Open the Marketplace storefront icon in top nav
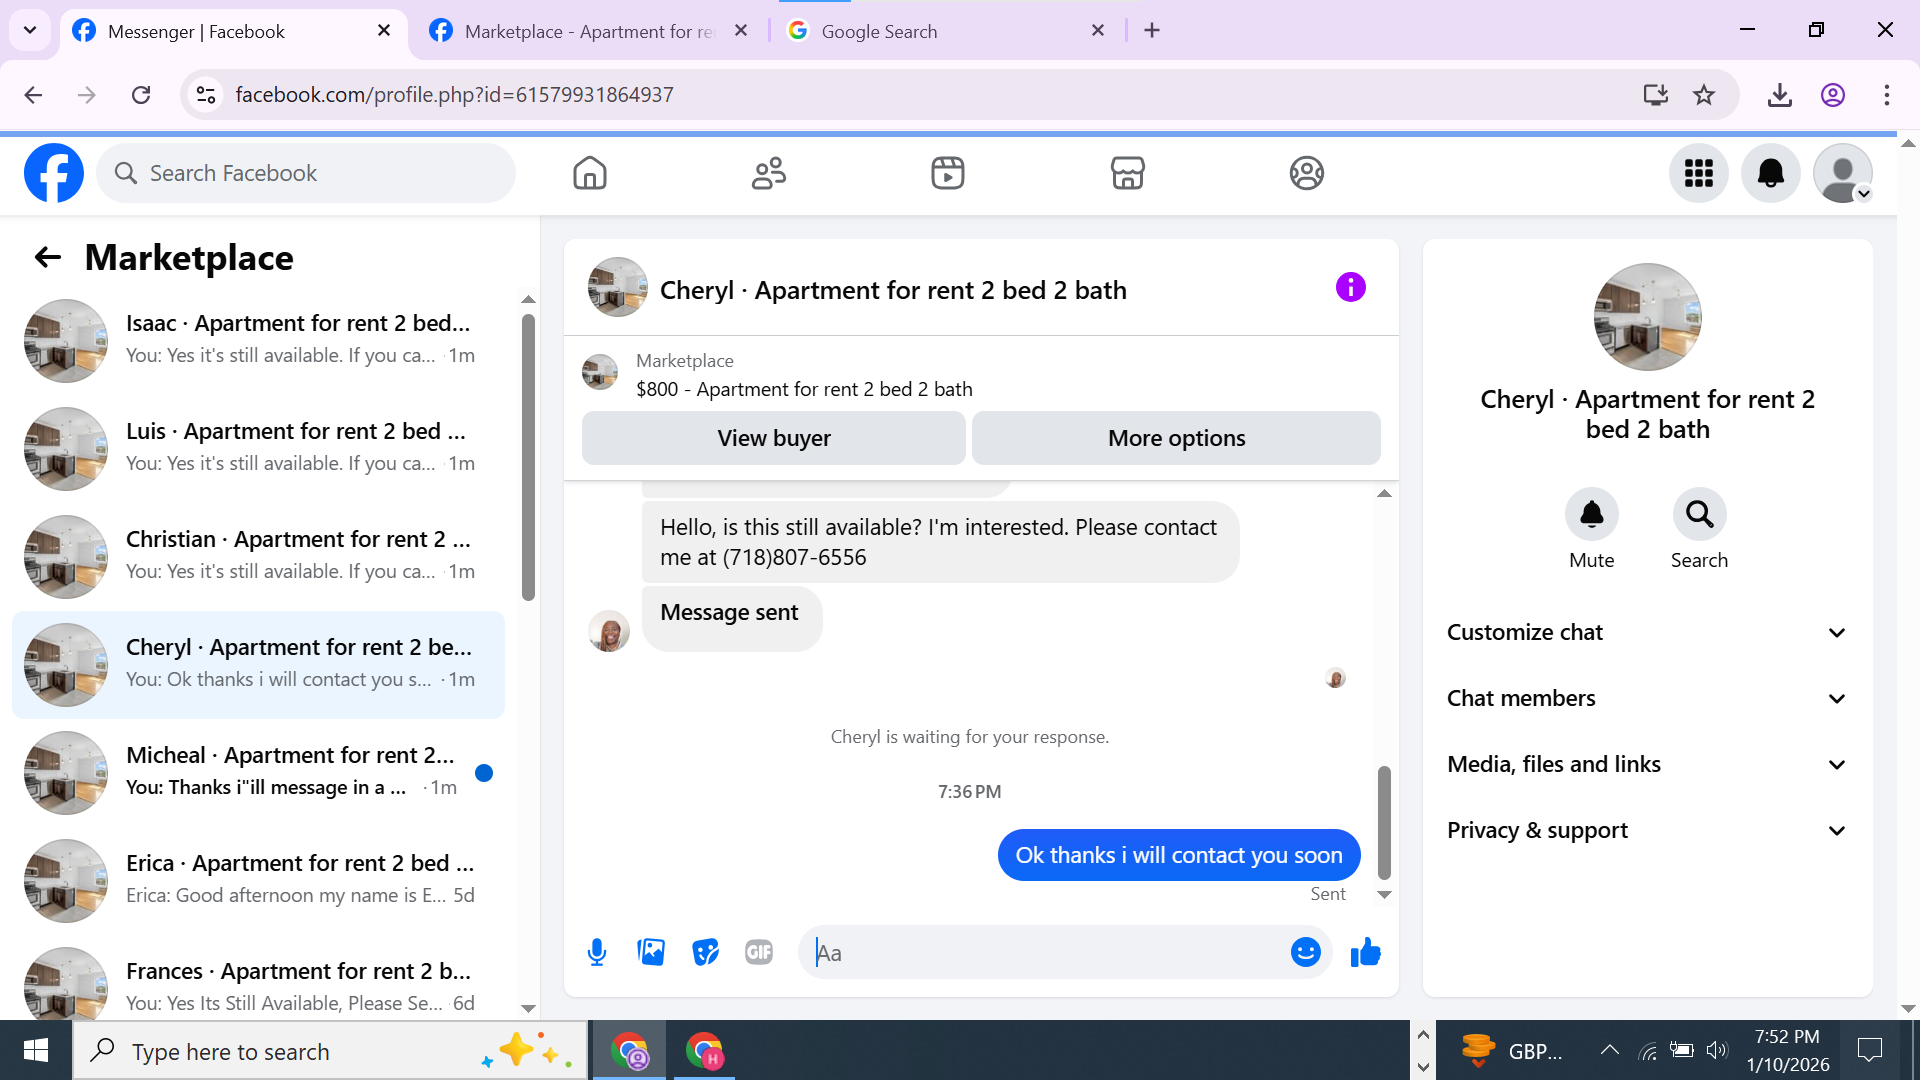 1127,173
